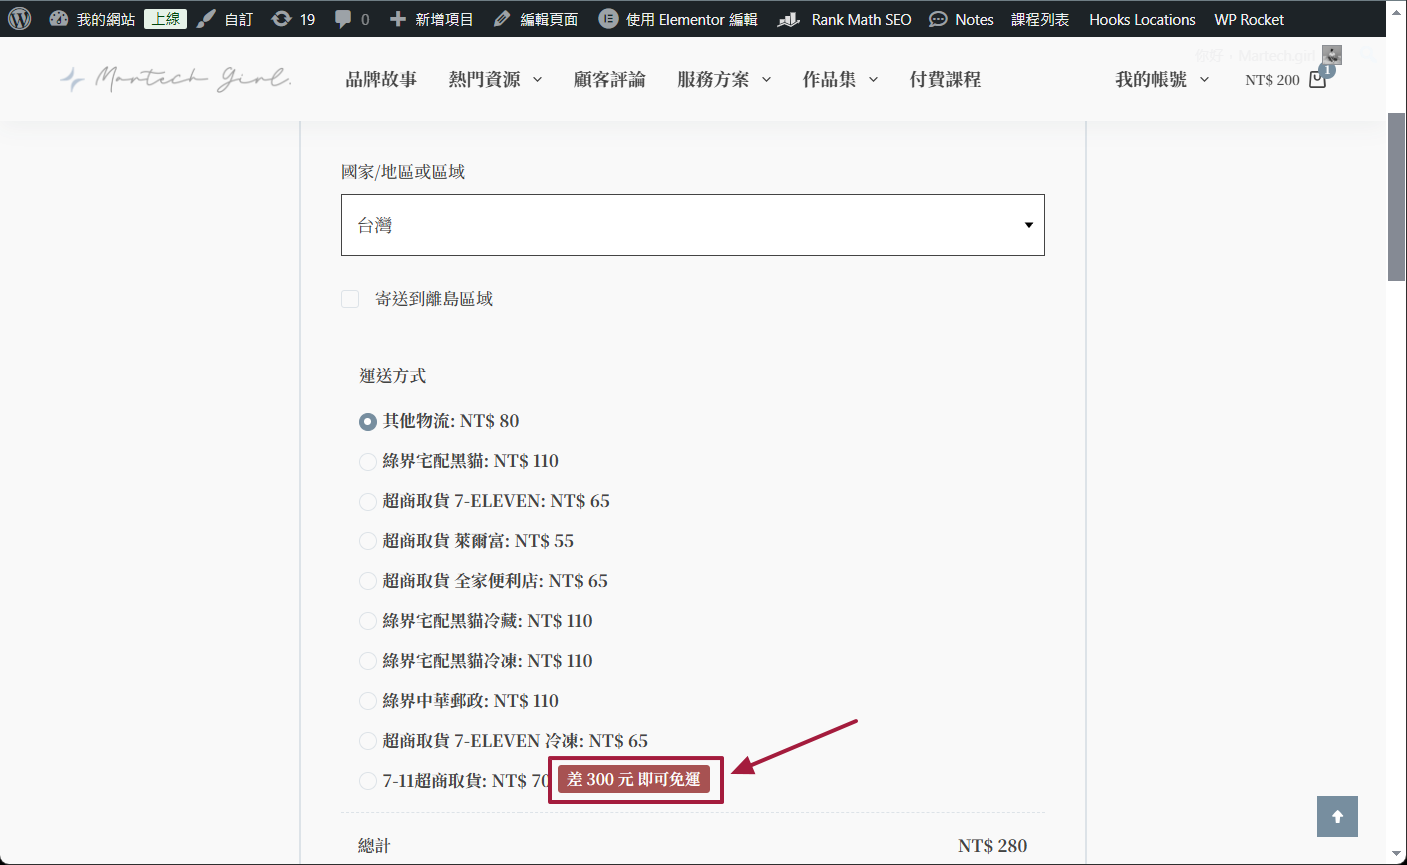The width and height of the screenshot is (1407, 865).
Task: Expand the 熱門資源 navigation menu
Action: pos(495,80)
